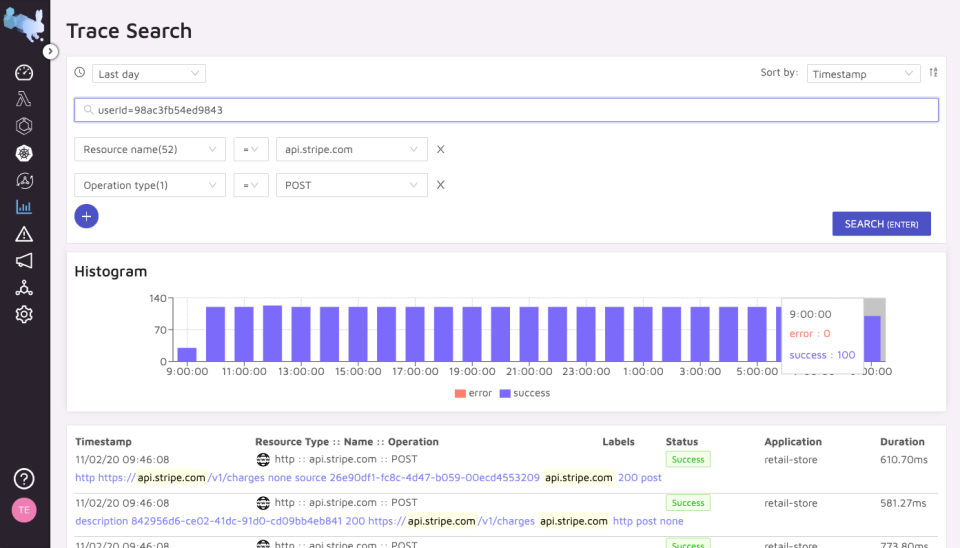Click the short first histogram bar at 9:00:00

pyautogui.click(x=187, y=355)
